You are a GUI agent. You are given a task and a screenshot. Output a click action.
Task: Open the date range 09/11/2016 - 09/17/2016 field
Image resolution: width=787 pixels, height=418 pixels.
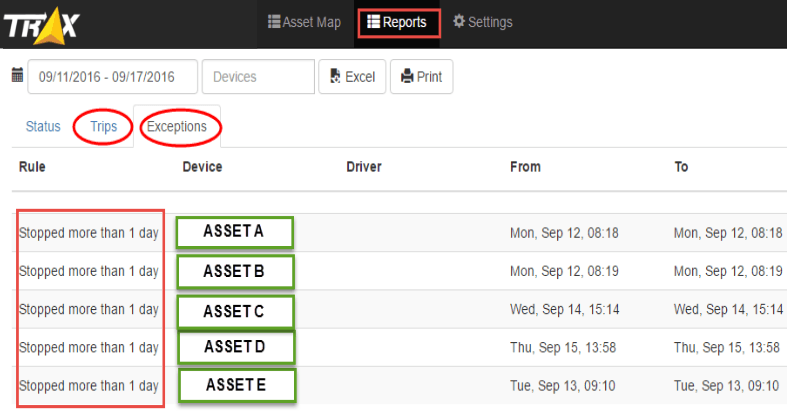tap(112, 77)
